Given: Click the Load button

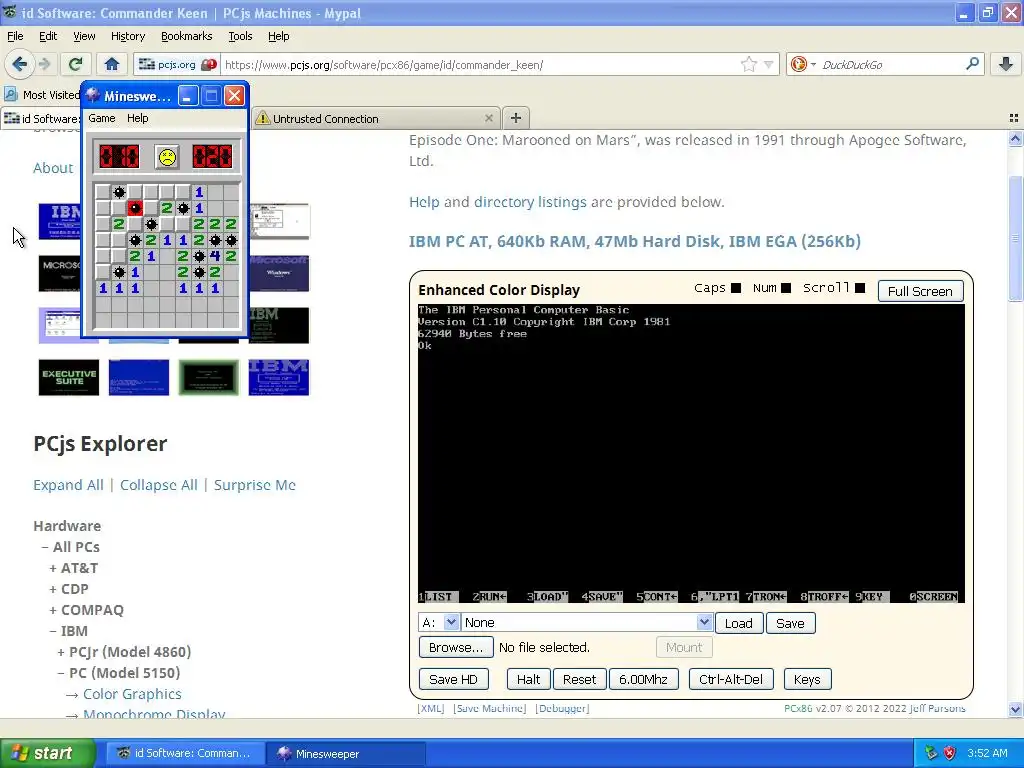Looking at the screenshot, I should 739,623.
